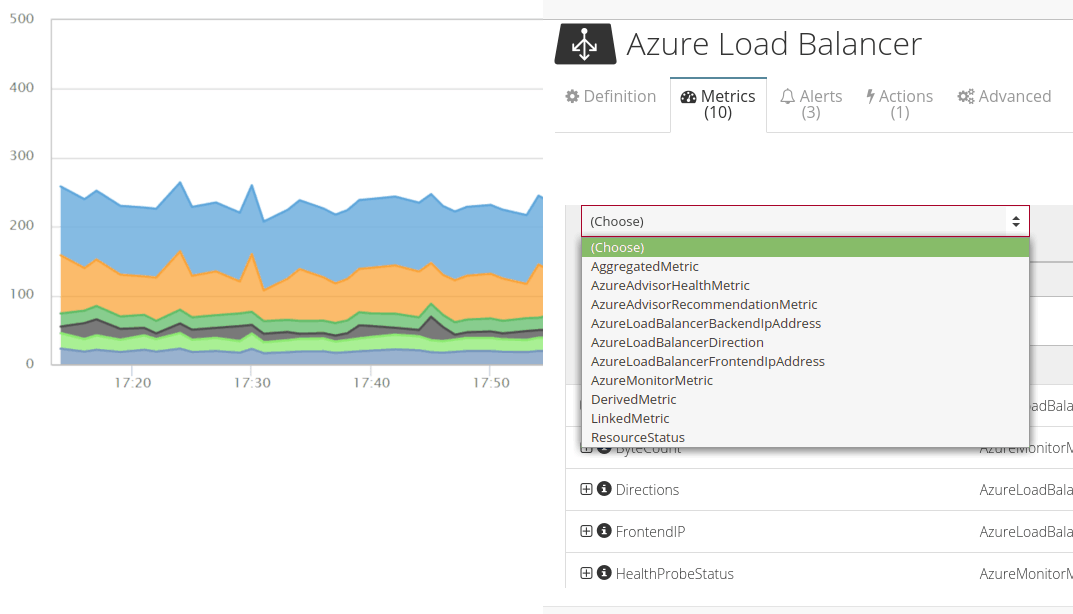Click the 17:50 time label on chart axis
1073x614 pixels.
(491, 383)
